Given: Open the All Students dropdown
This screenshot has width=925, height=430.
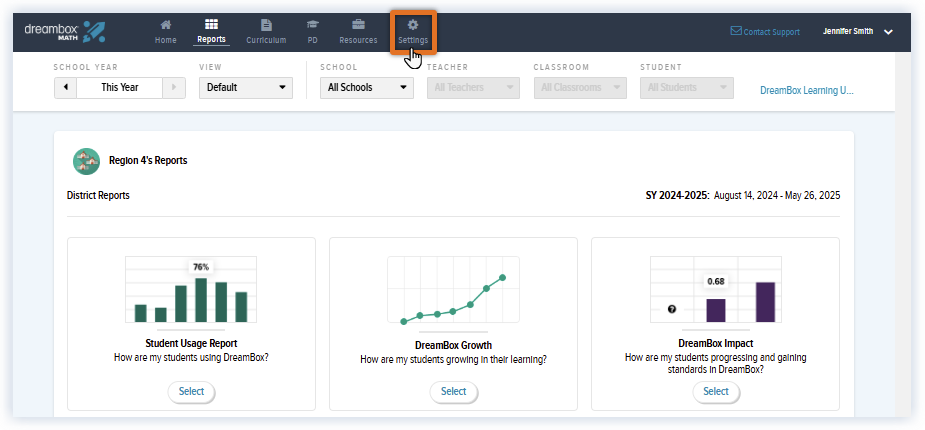Looking at the screenshot, I should pos(687,87).
